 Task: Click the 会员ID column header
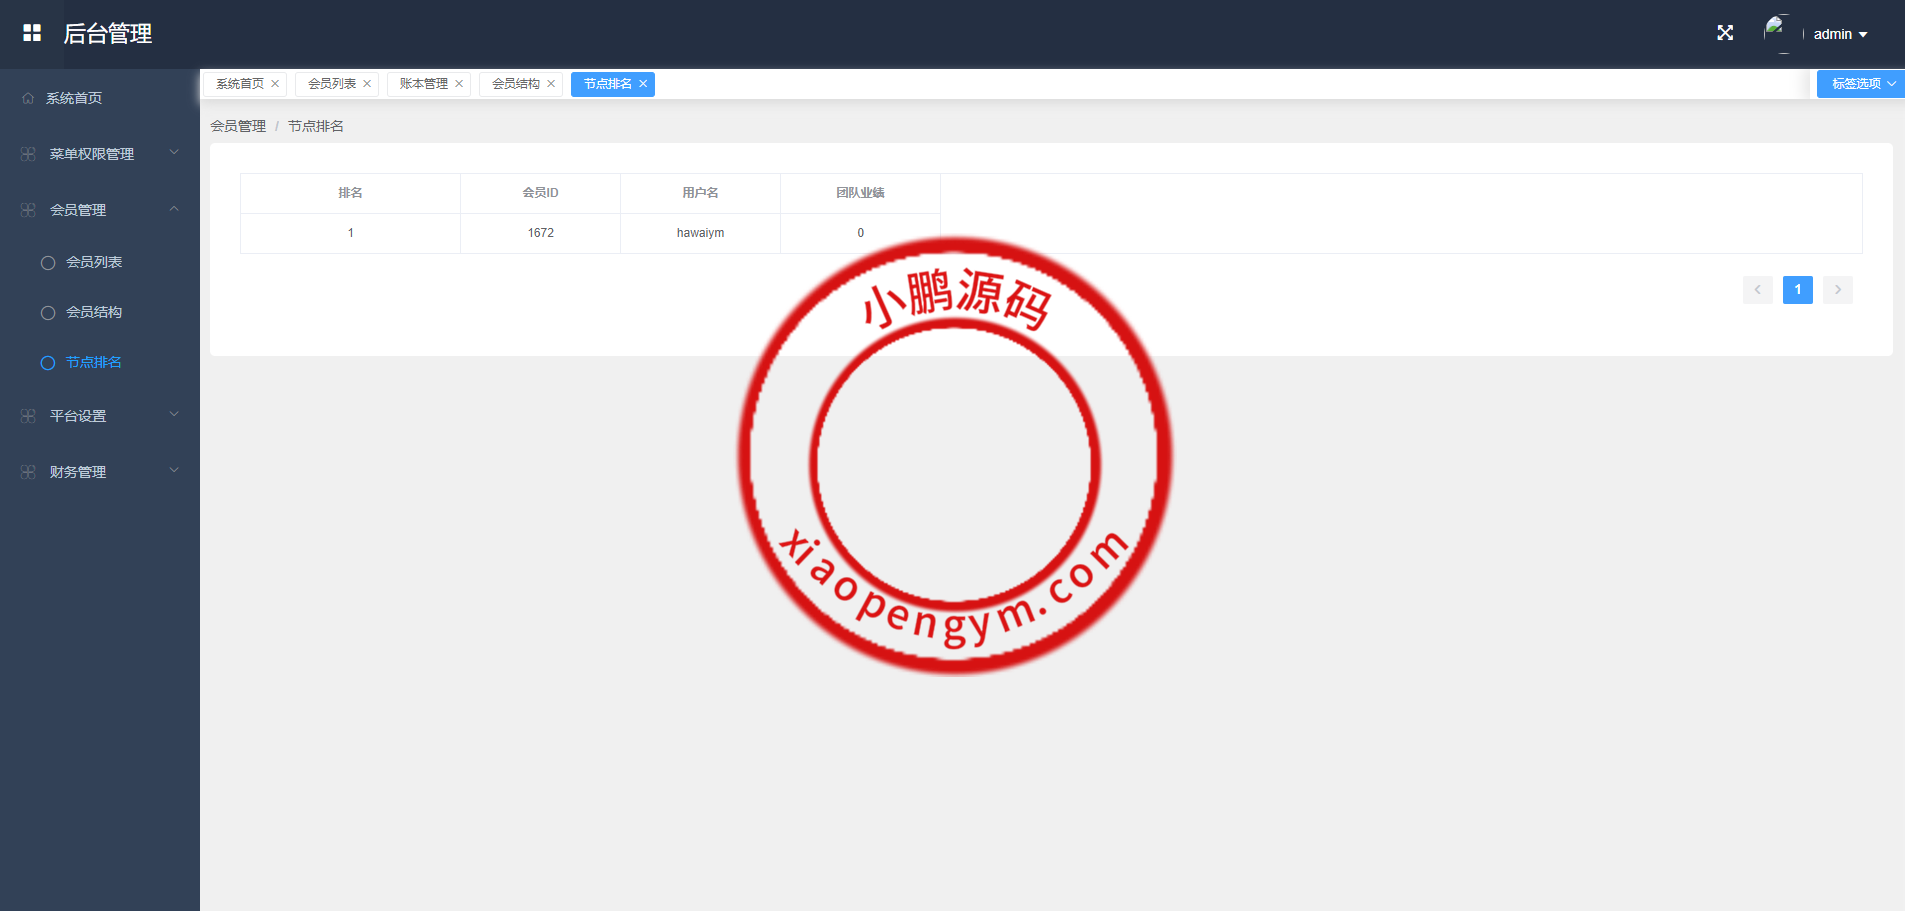(540, 193)
